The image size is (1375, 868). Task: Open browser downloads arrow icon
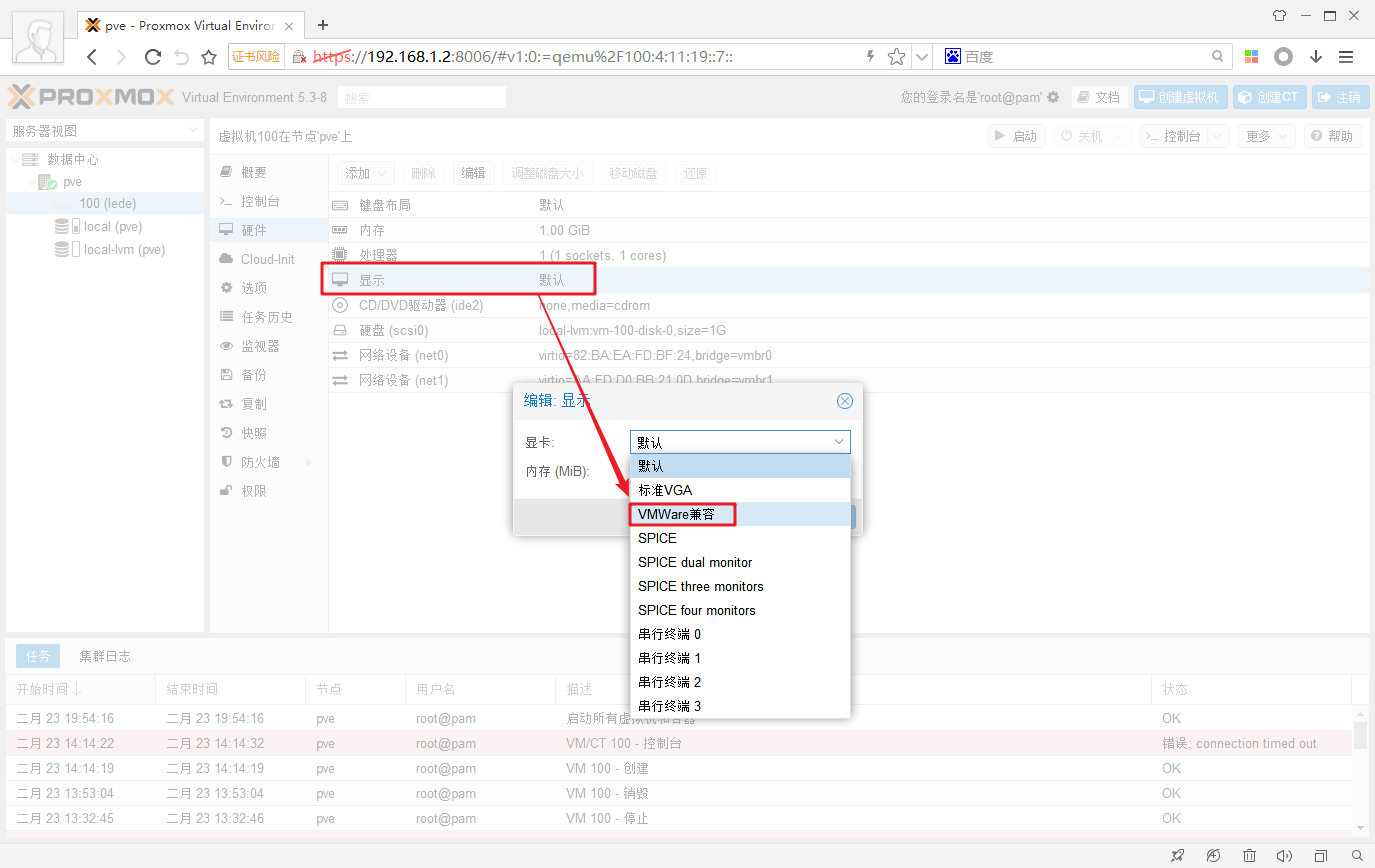[1316, 57]
